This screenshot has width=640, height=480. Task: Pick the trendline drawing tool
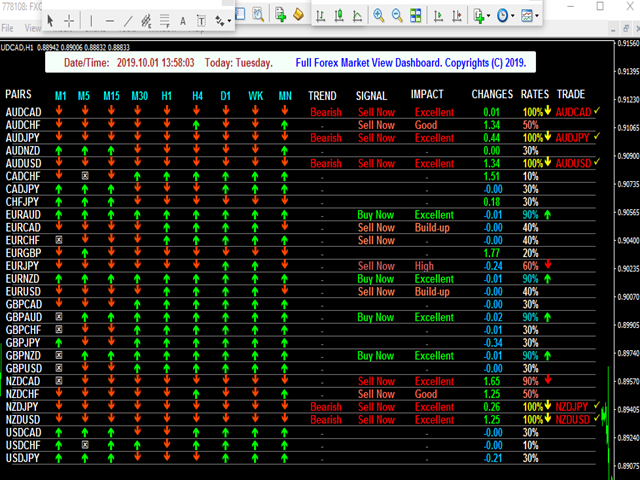pyautogui.click(x=128, y=19)
